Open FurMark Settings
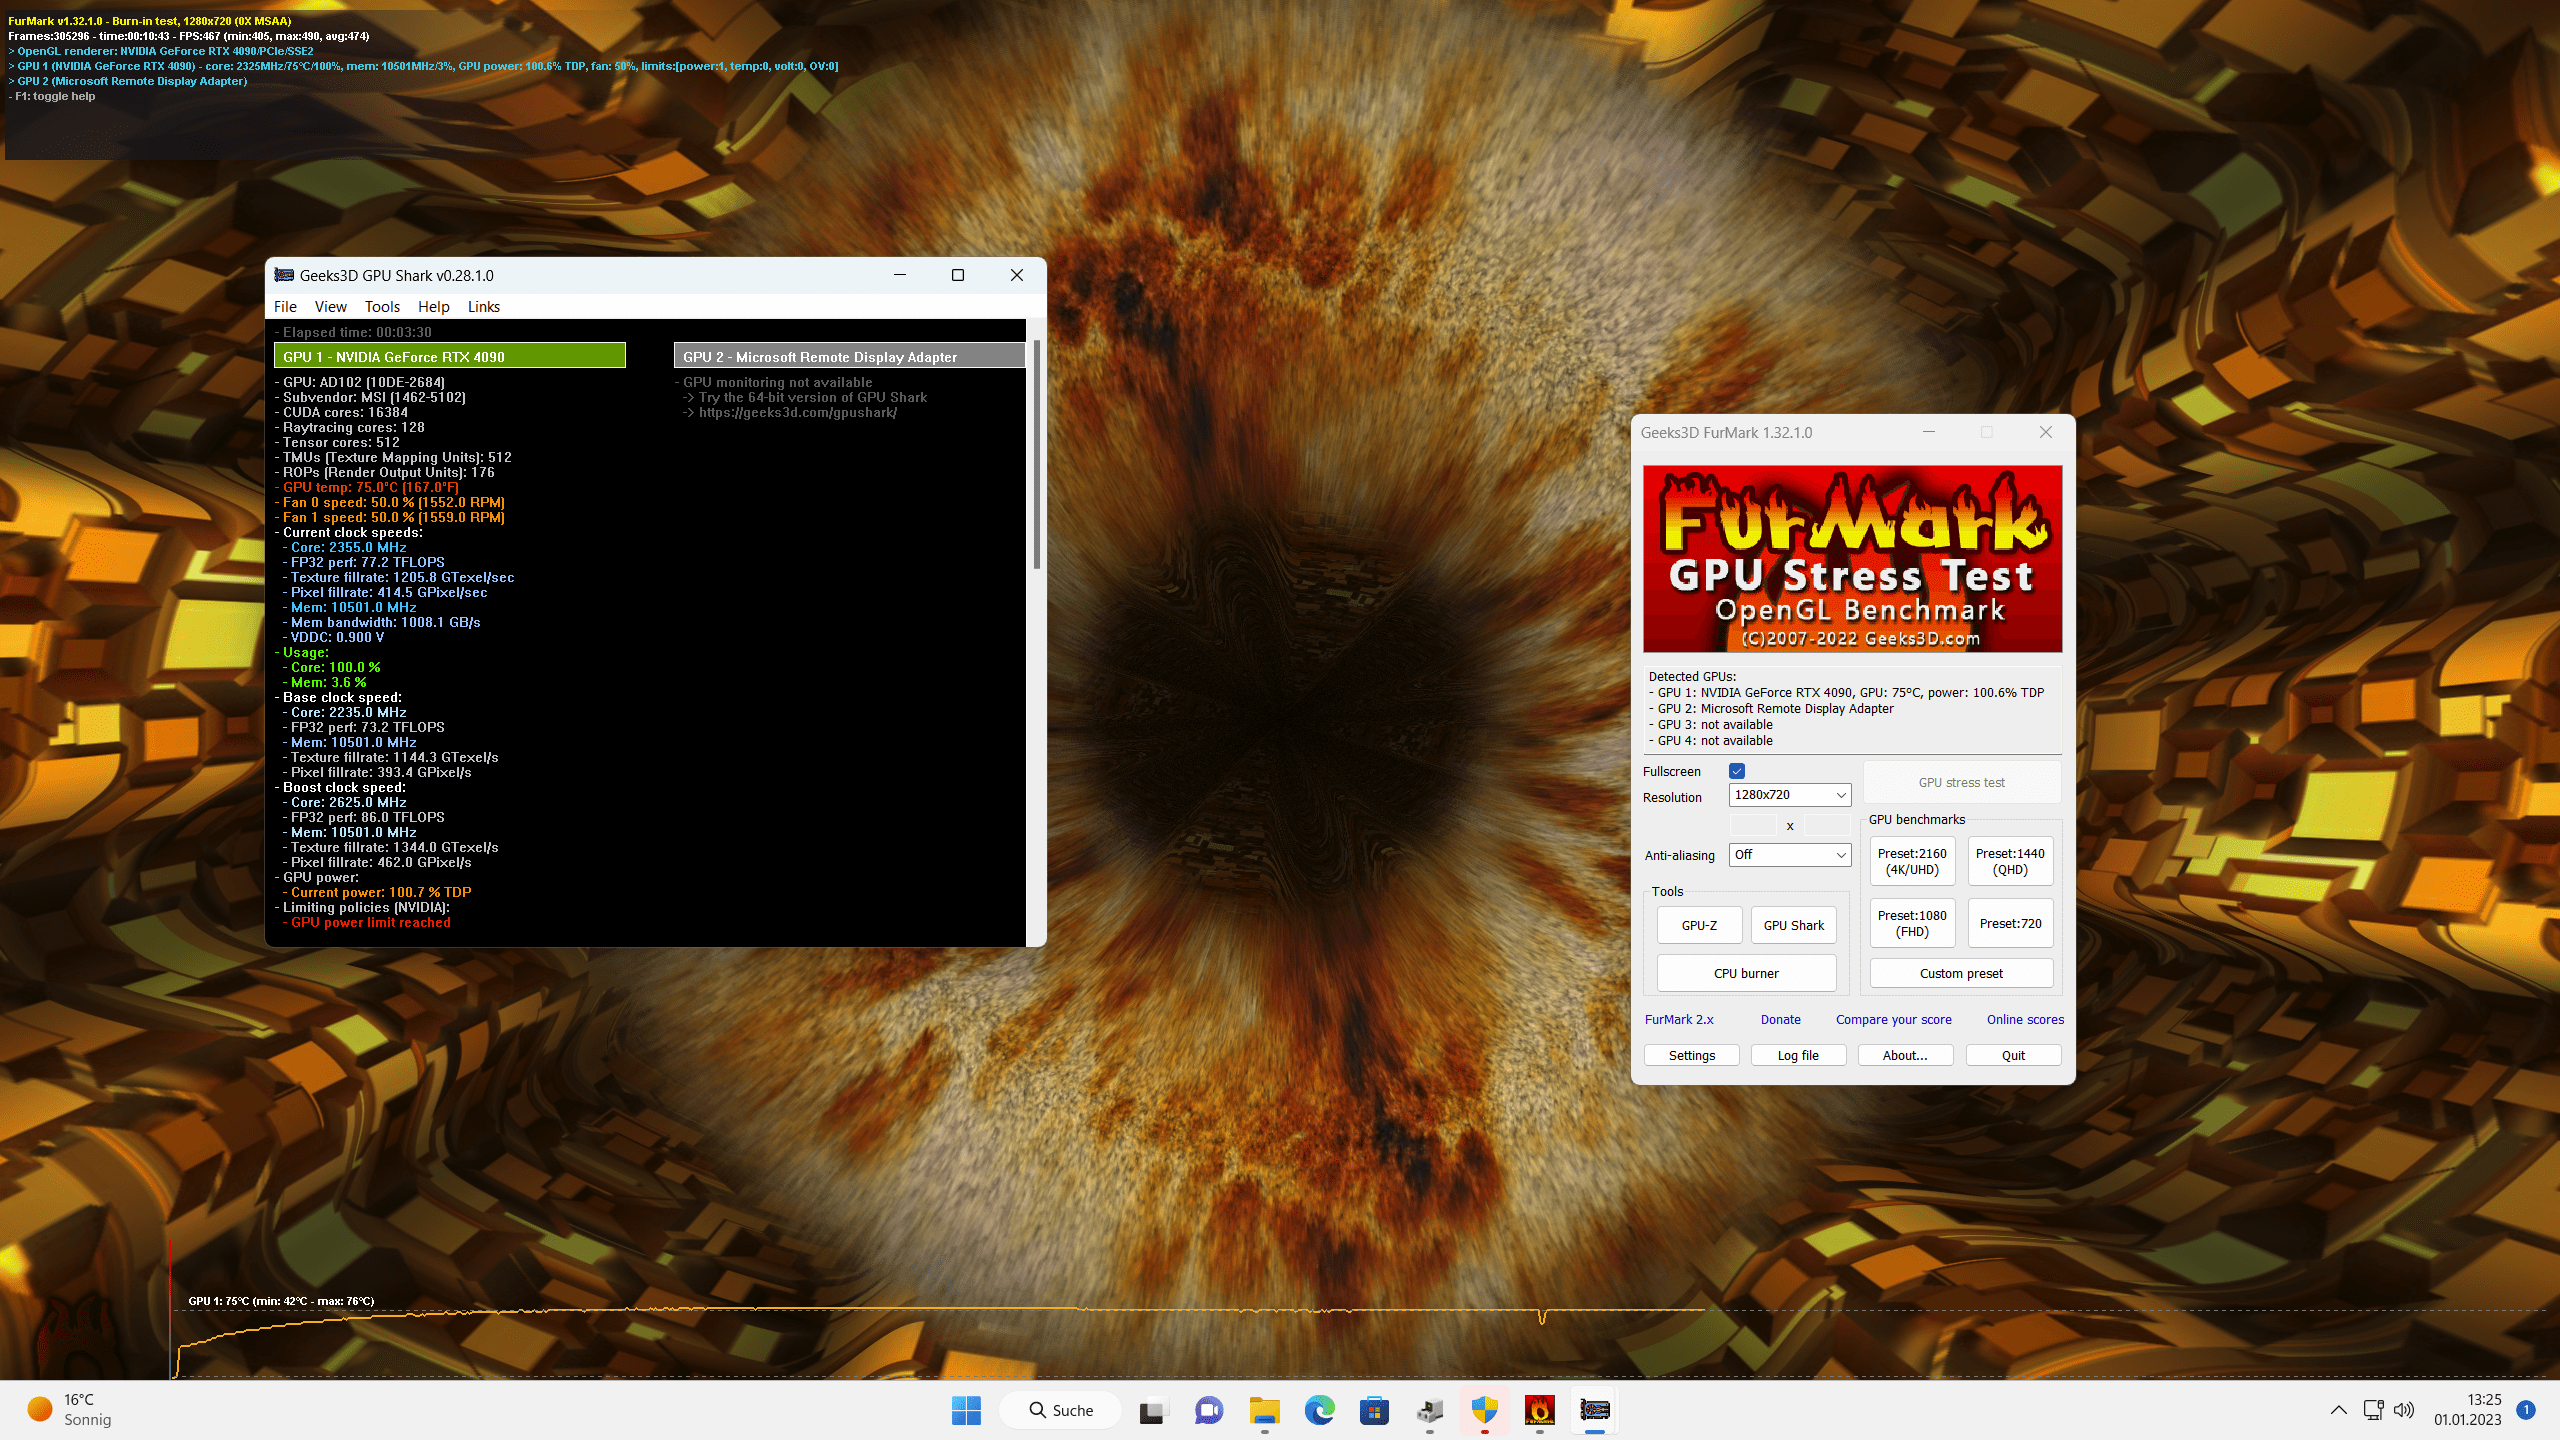 (x=1692, y=1055)
